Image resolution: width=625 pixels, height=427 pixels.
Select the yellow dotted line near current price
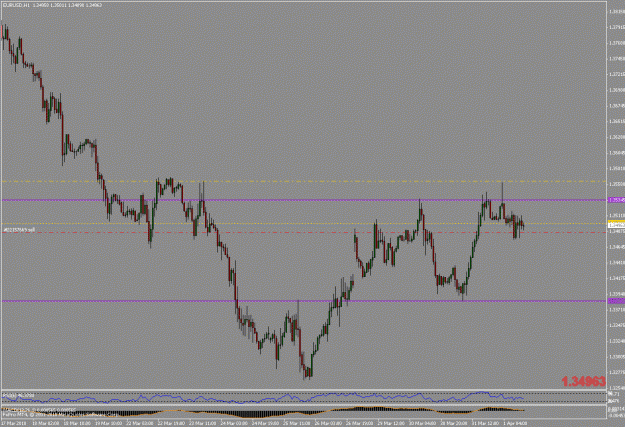pos(304,223)
